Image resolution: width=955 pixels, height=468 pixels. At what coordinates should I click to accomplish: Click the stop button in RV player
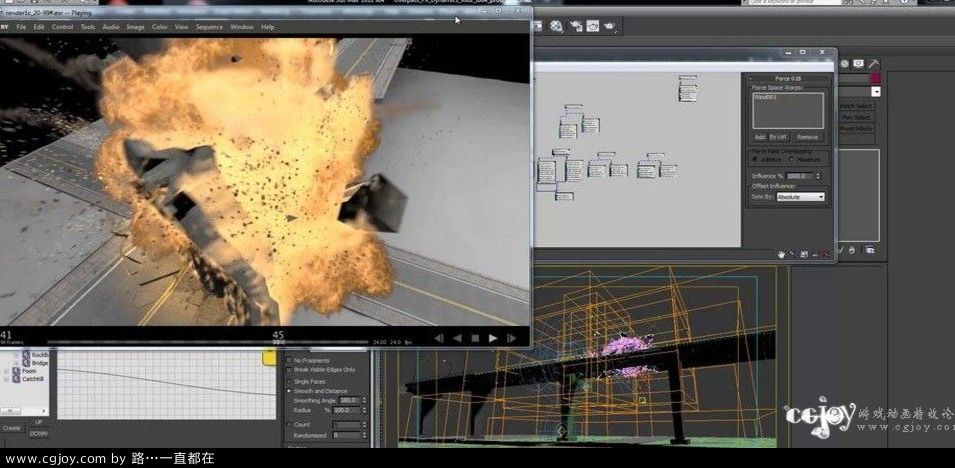coord(475,338)
